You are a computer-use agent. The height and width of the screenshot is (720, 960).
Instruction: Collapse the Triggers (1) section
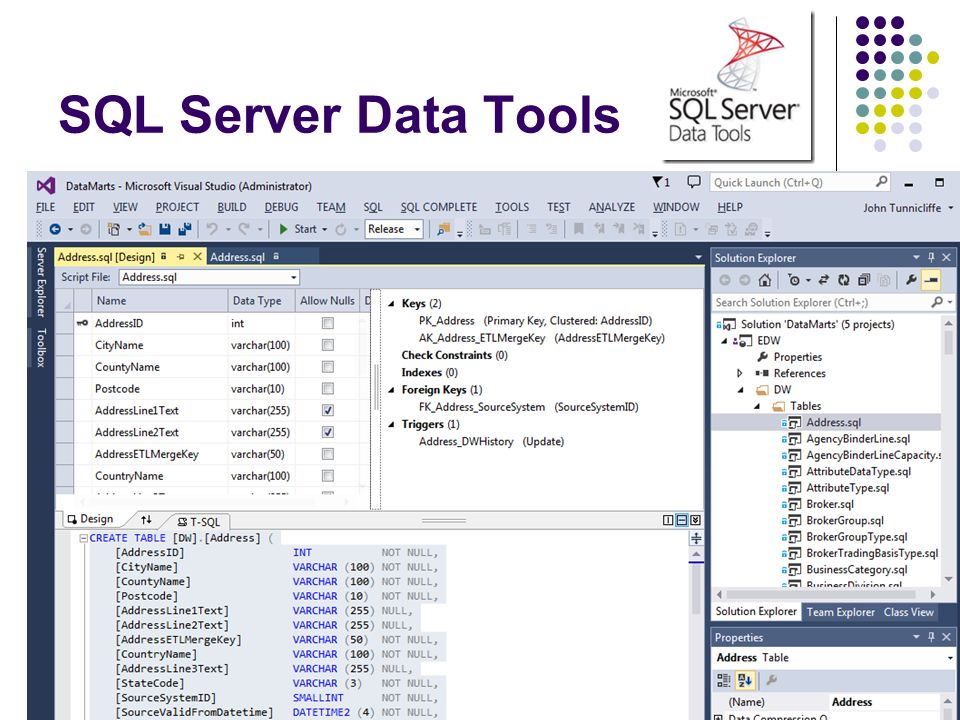coord(391,424)
